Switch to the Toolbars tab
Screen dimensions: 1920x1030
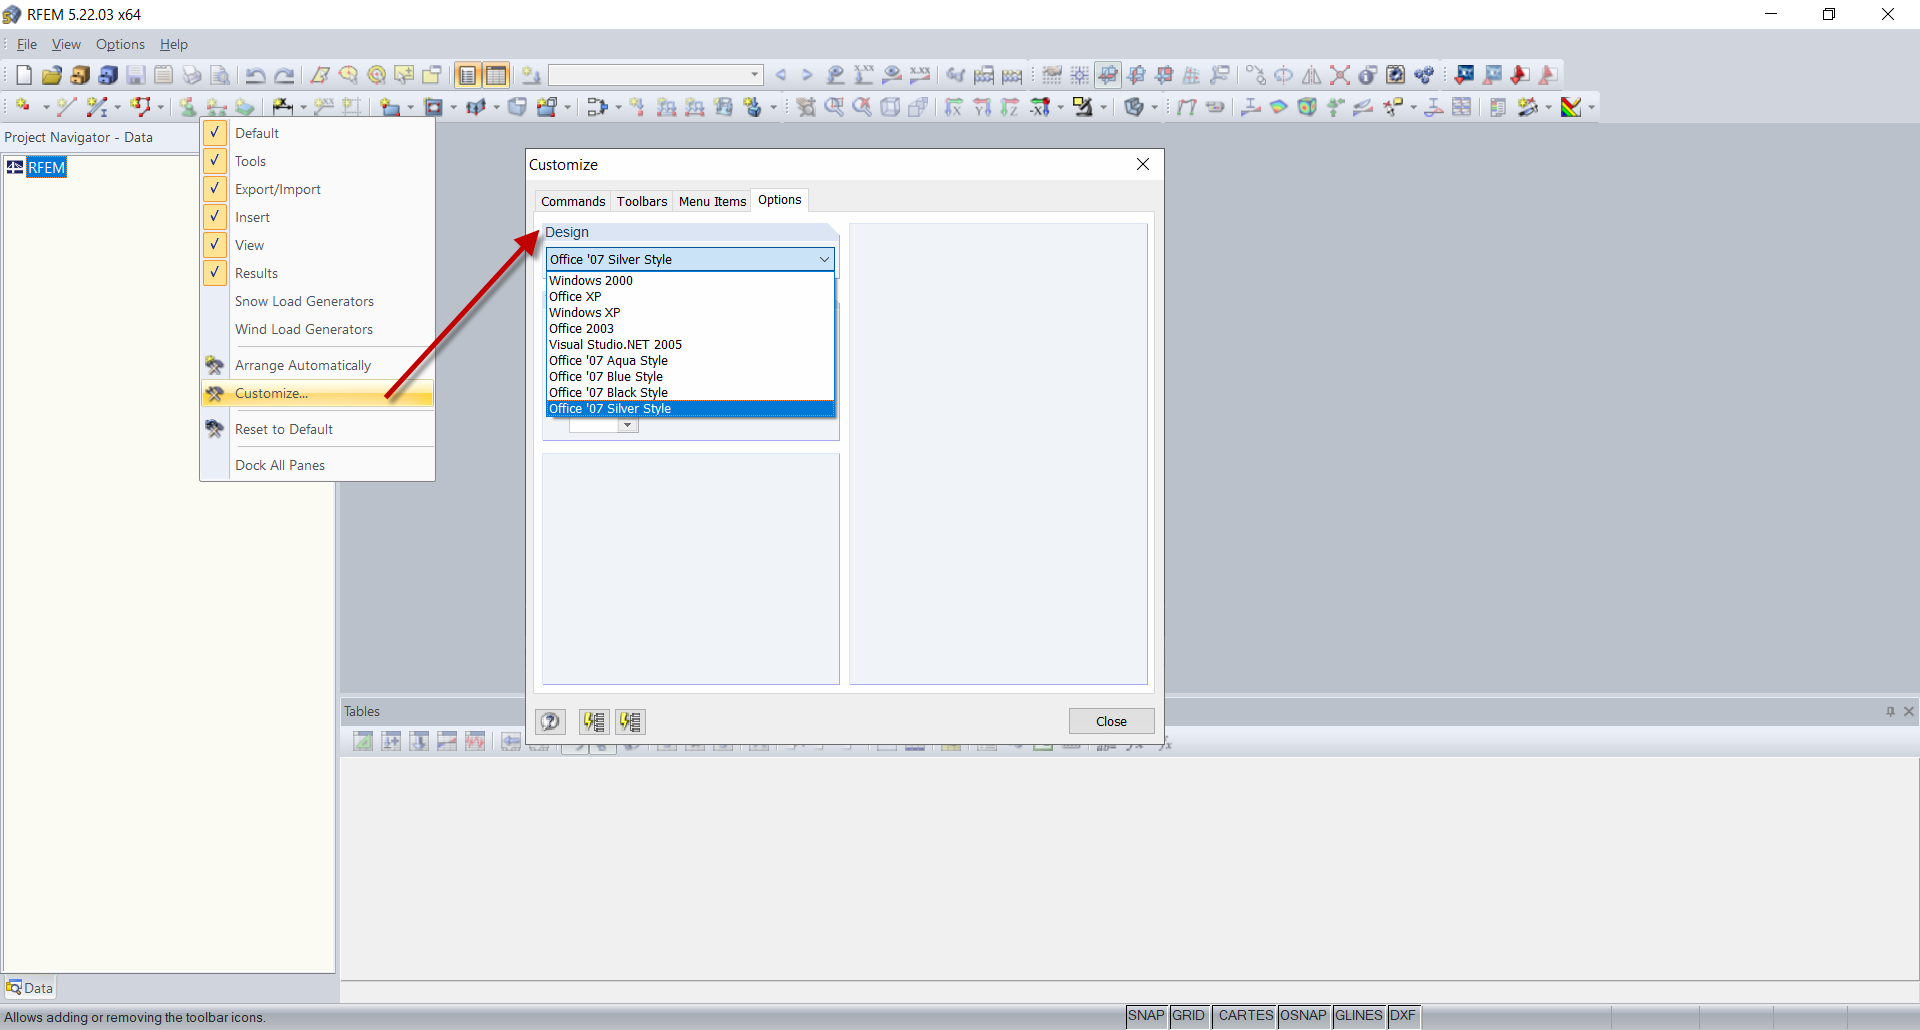(x=642, y=201)
